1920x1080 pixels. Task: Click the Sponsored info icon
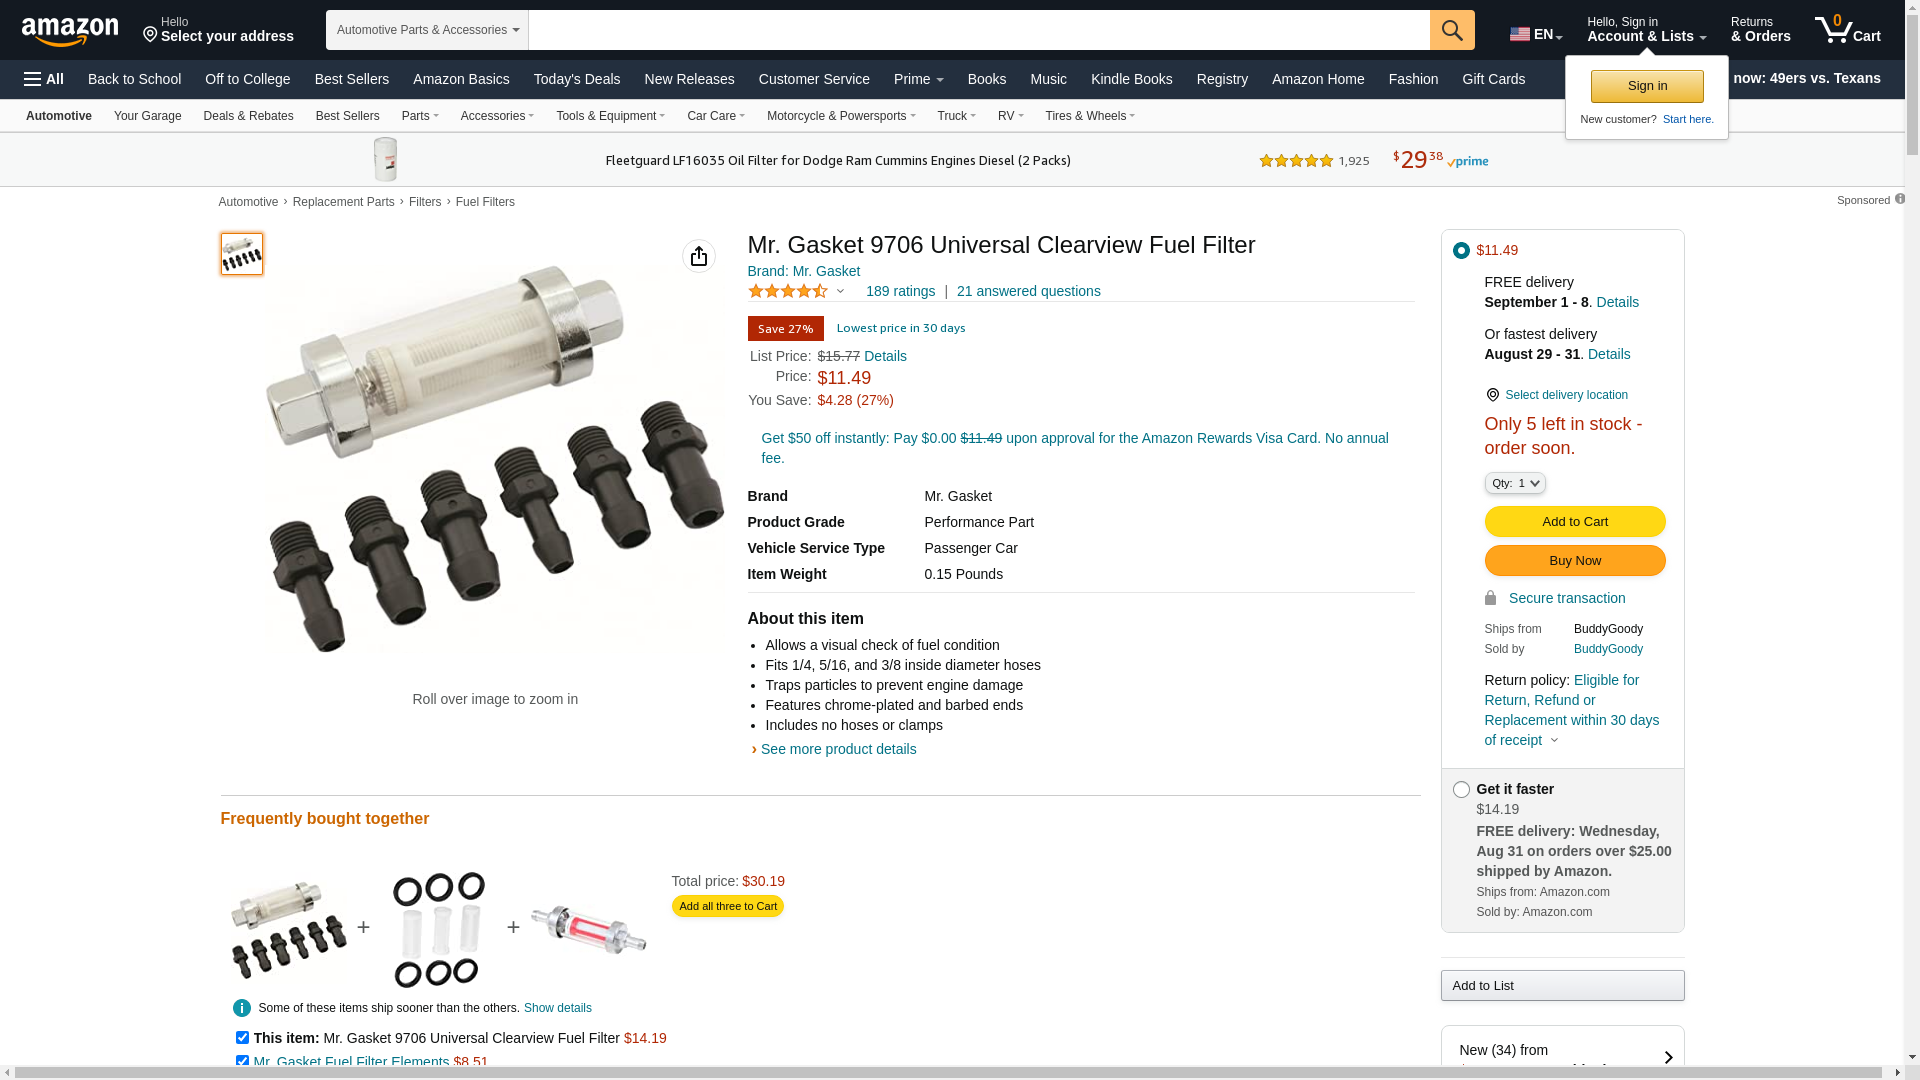click(1900, 199)
